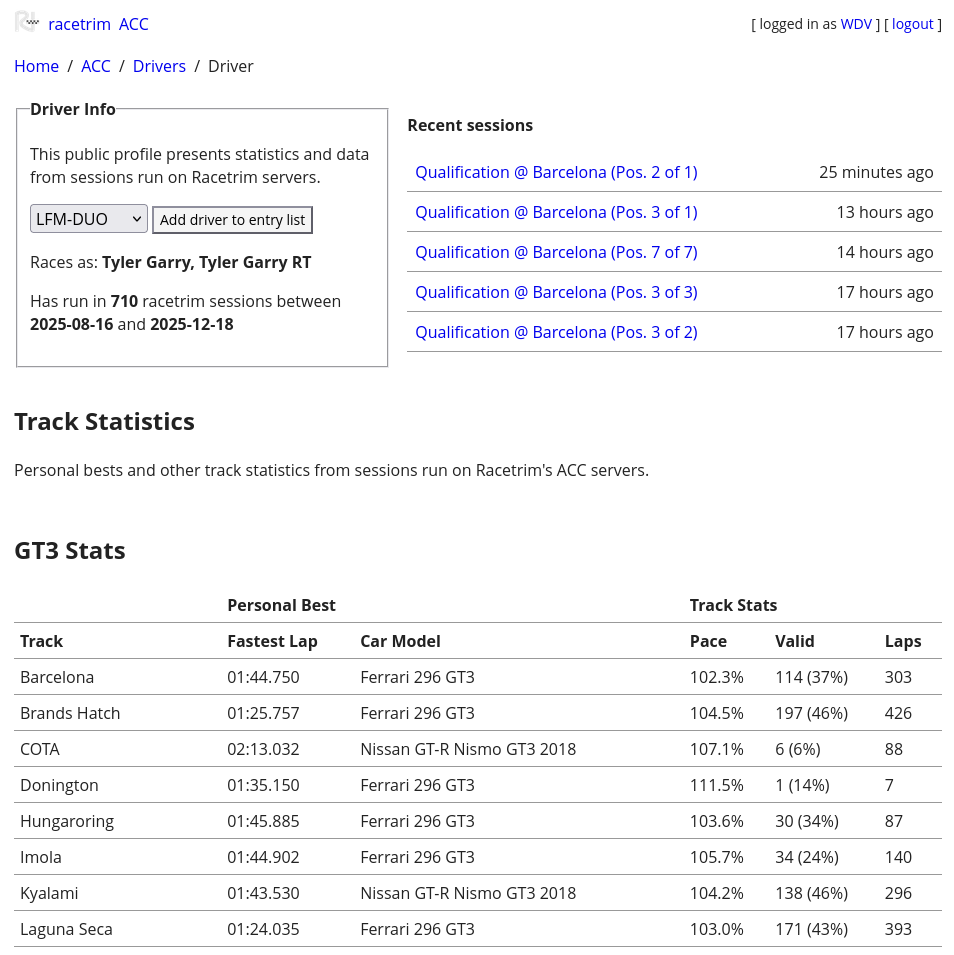The width and height of the screenshot is (954, 955).
Task: Open Qualification @ Barcelona (Pos. 3 of 2)
Action: point(556,332)
